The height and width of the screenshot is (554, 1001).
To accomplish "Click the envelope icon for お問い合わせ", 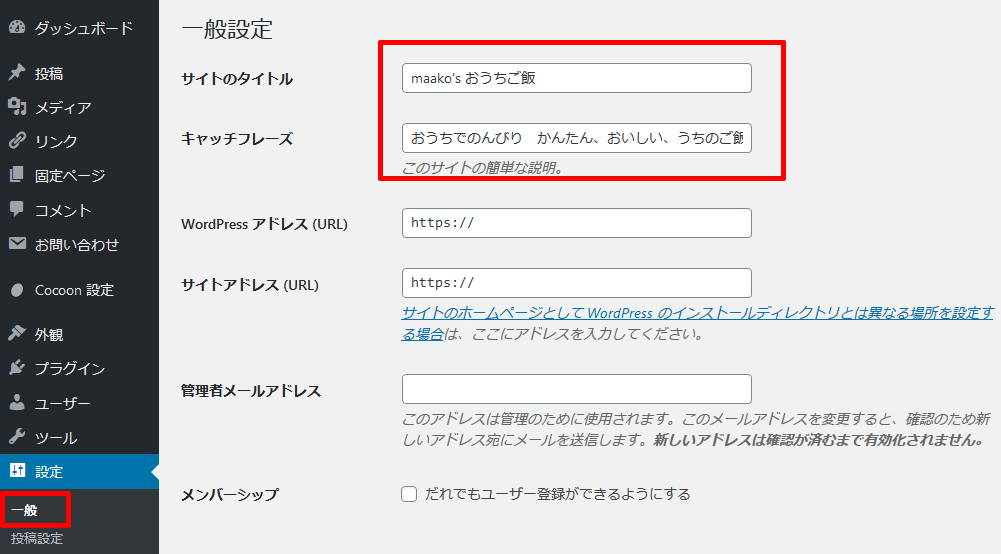I will point(17,243).
